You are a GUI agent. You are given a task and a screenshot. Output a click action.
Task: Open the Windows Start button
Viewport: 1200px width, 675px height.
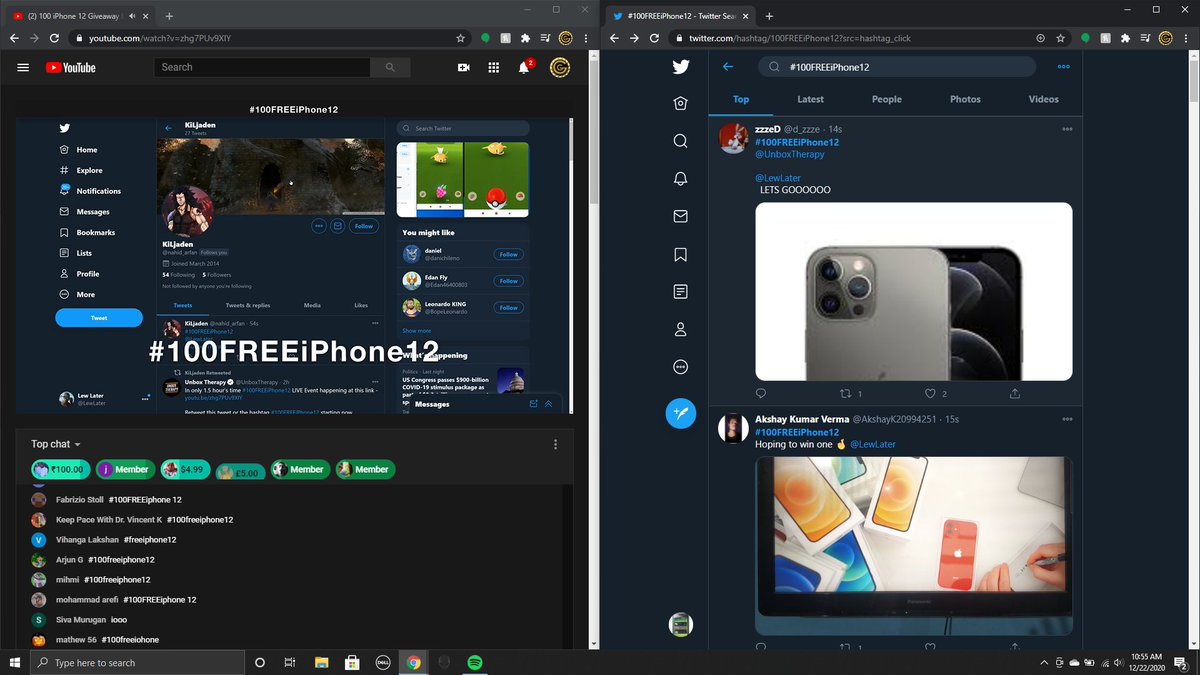[15, 662]
